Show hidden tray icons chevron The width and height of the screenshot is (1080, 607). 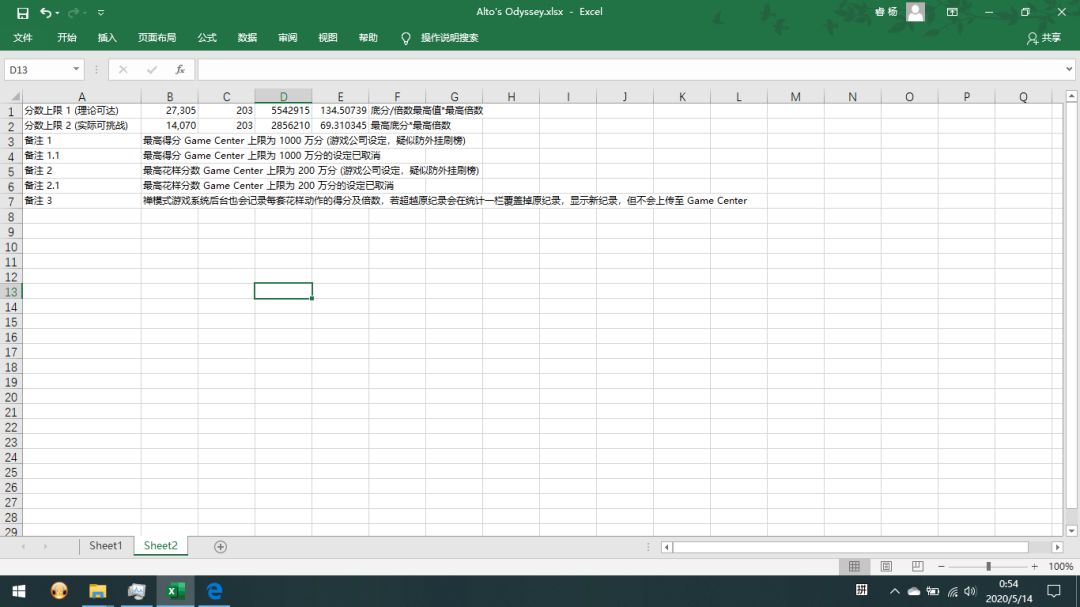pos(894,591)
